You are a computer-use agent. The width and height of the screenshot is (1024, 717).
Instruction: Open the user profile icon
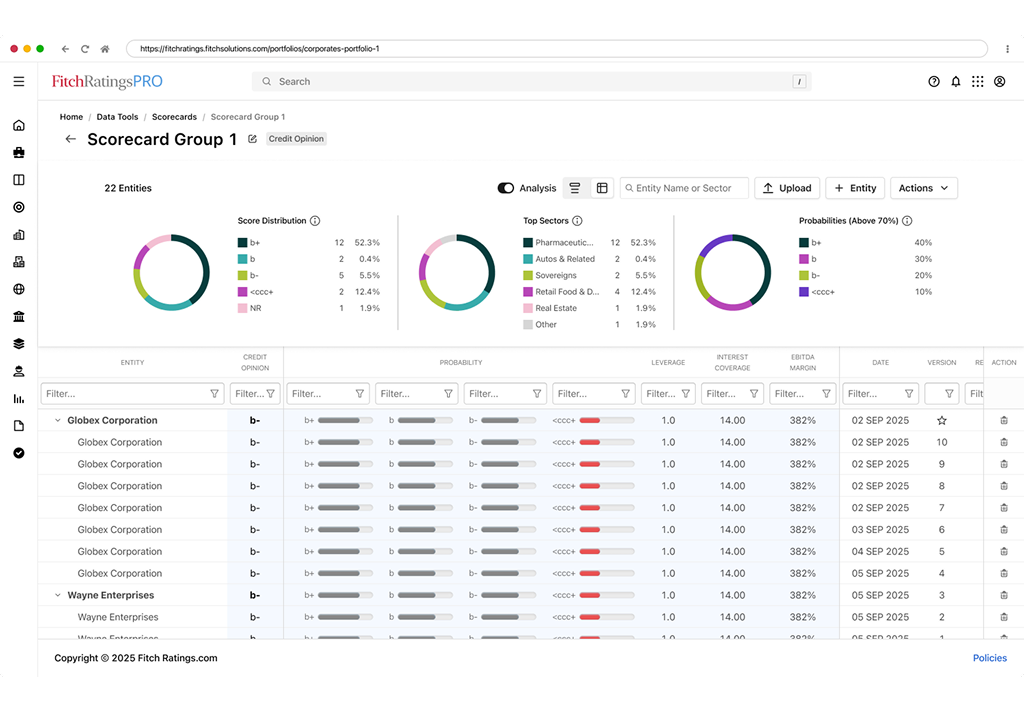[999, 82]
